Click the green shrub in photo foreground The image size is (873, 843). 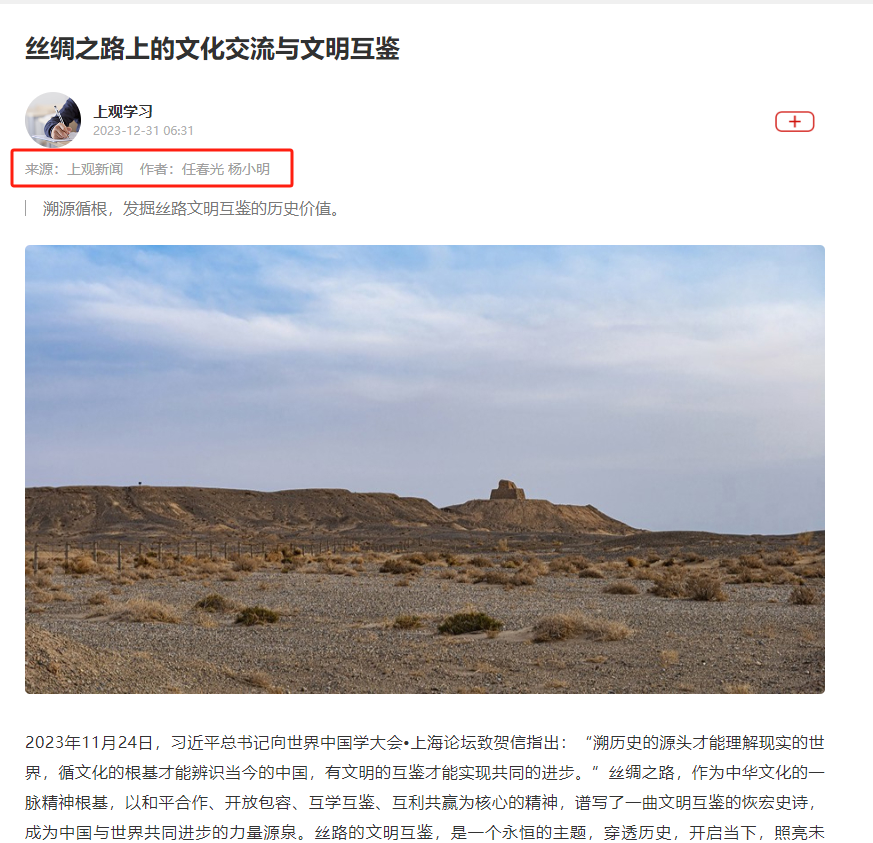469,623
